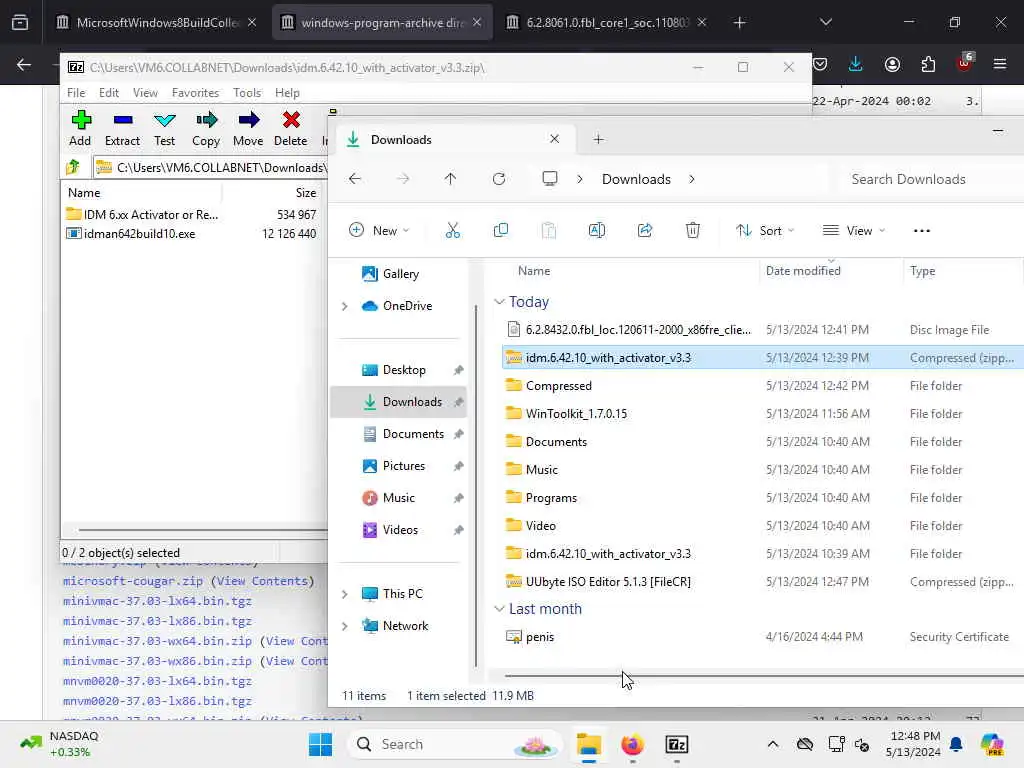Click the Pocket save icon in Firefox
Image resolution: width=1024 pixels, height=768 pixels.
click(820, 64)
